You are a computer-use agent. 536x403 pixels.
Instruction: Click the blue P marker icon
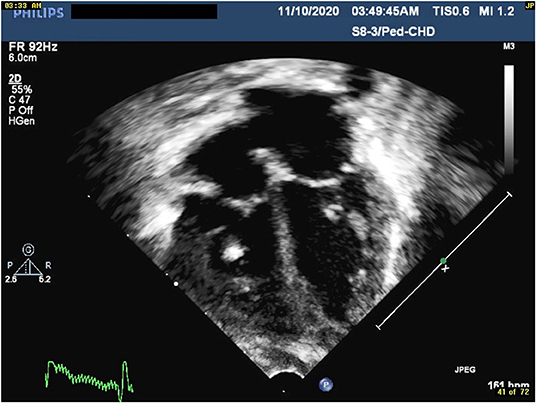[326, 385]
